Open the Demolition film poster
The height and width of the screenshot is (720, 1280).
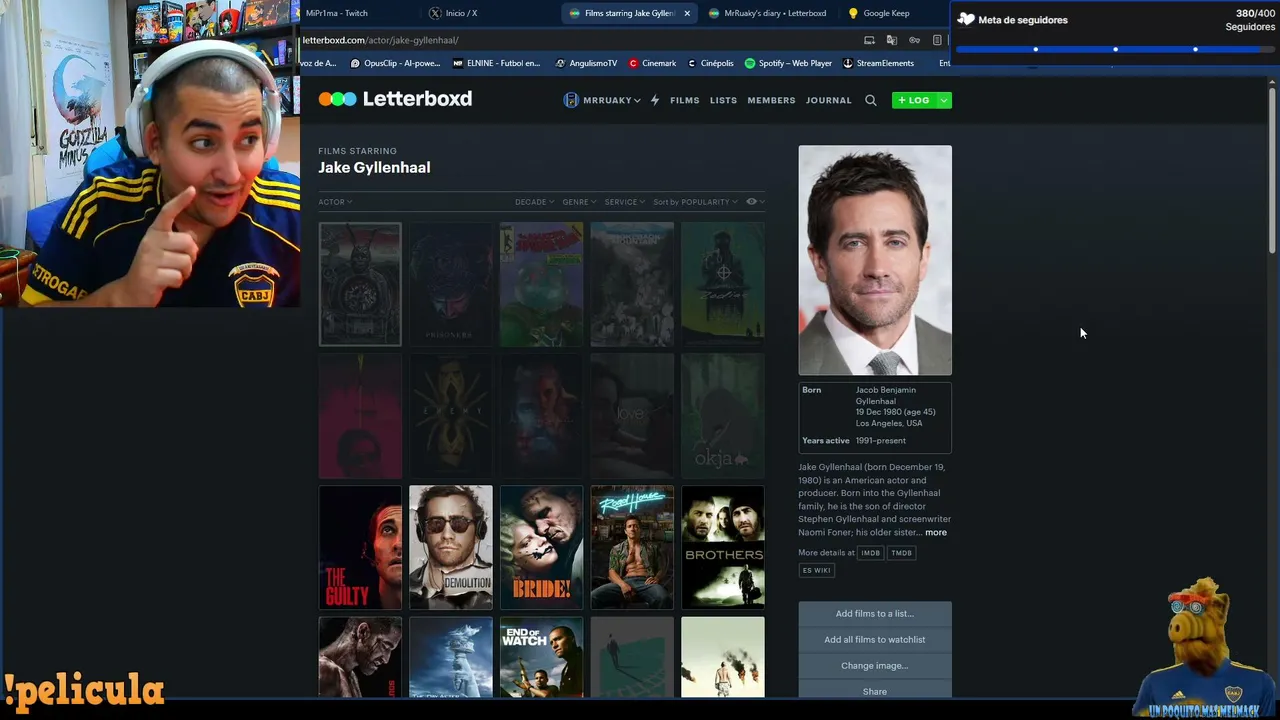[x=451, y=547]
